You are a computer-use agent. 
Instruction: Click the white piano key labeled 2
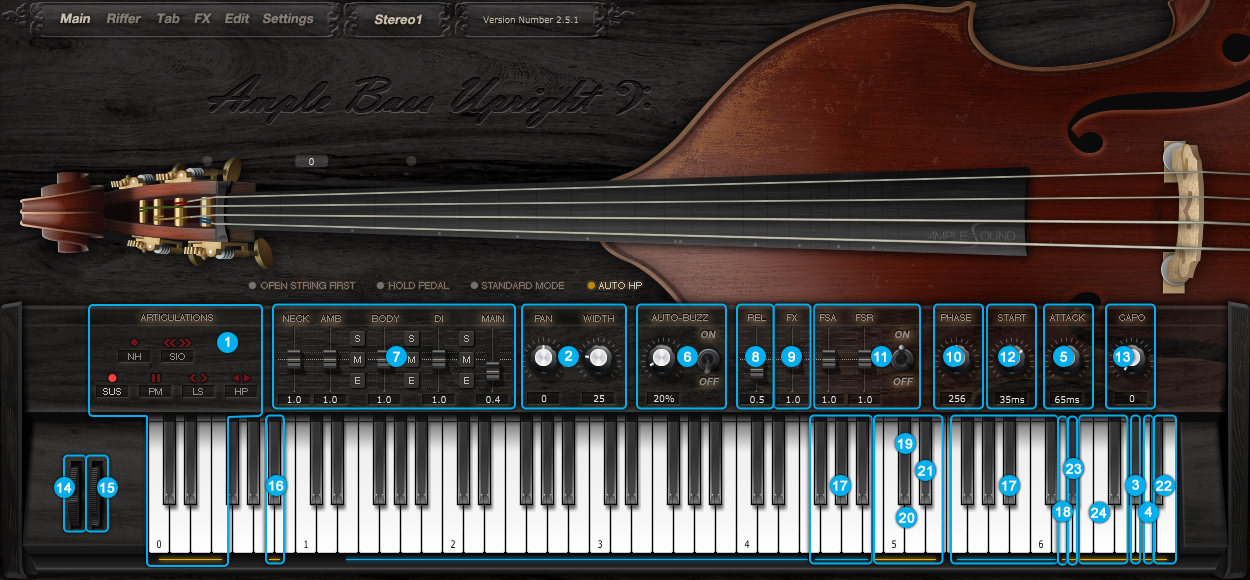[452, 530]
